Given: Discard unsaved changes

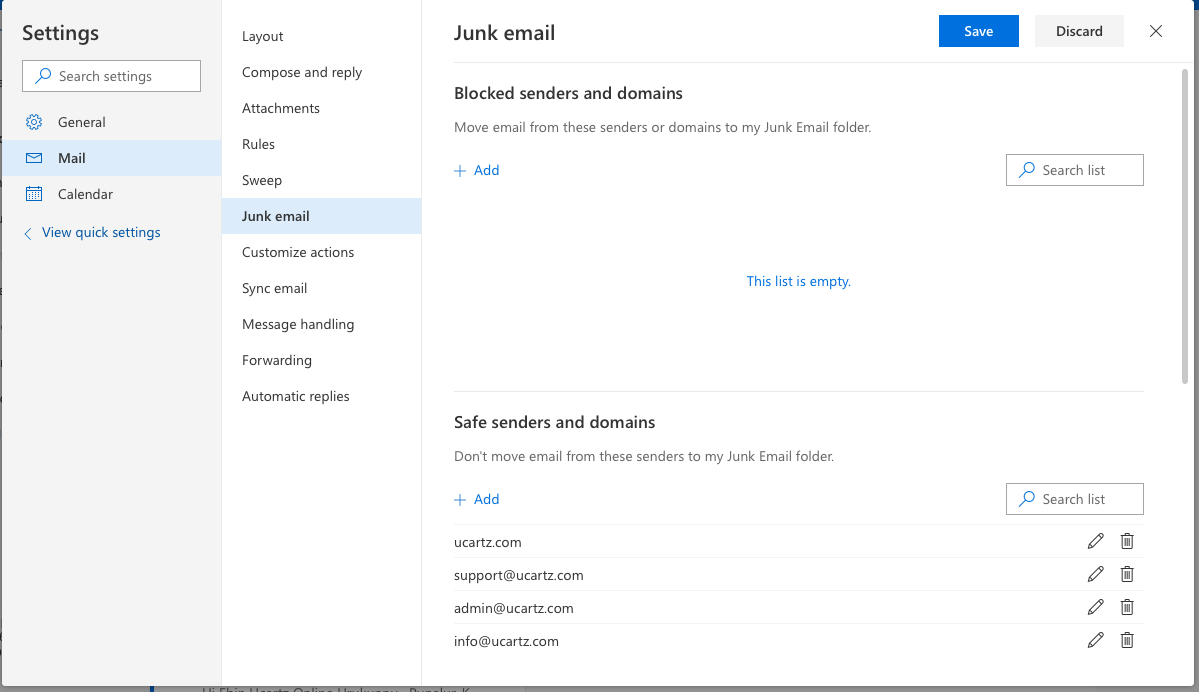Looking at the screenshot, I should pos(1078,31).
